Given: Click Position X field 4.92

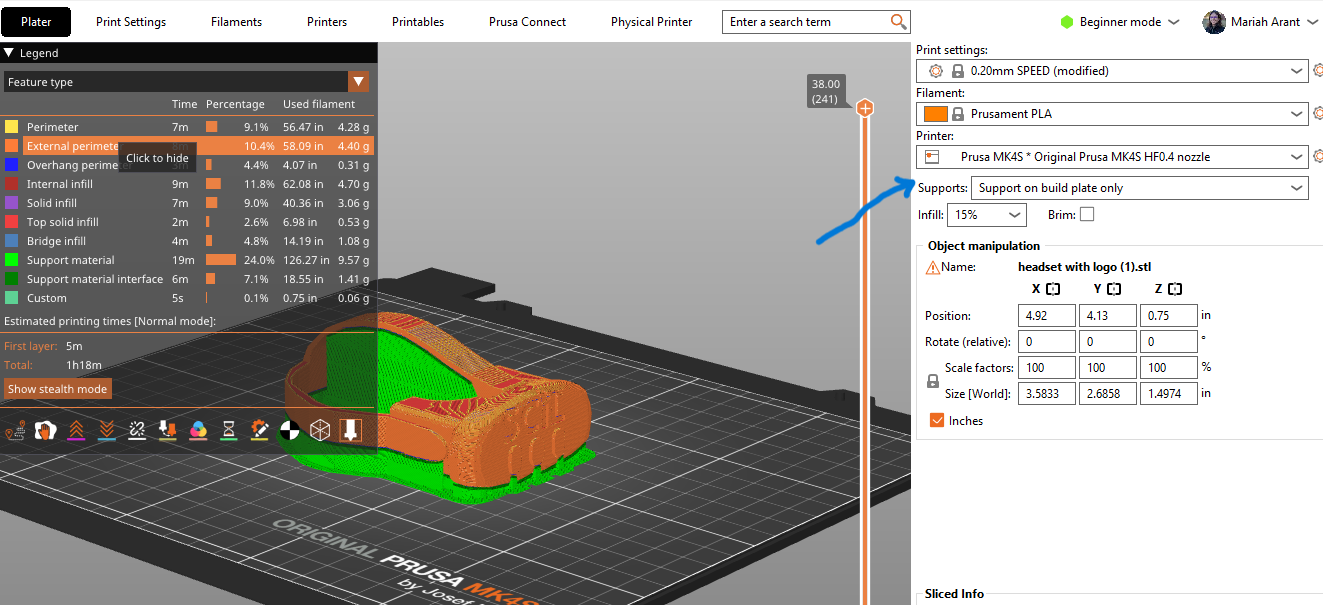Looking at the screenshot, I should pyautogui.click(x=1046, y=316).
